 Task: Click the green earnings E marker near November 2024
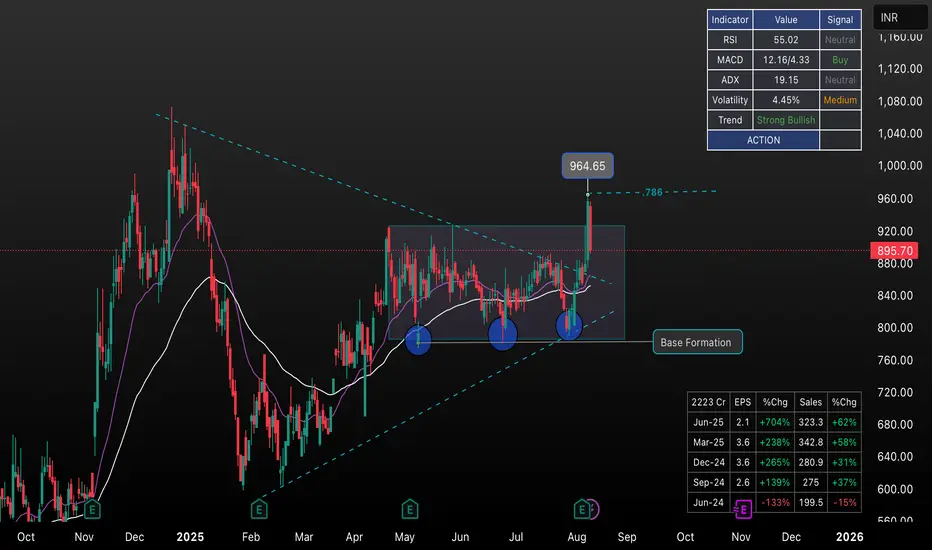click(x=92, y=510)
